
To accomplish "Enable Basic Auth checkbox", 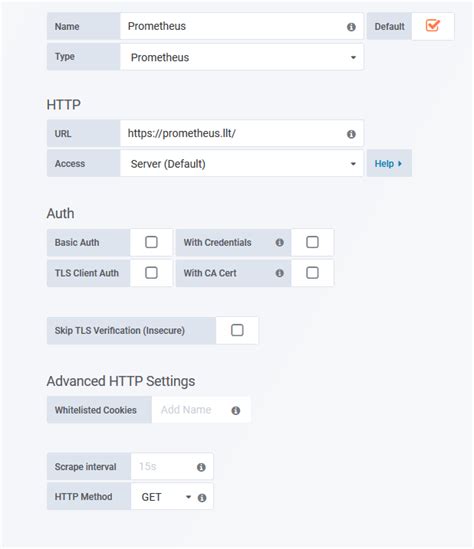I will tap(151, 242).
